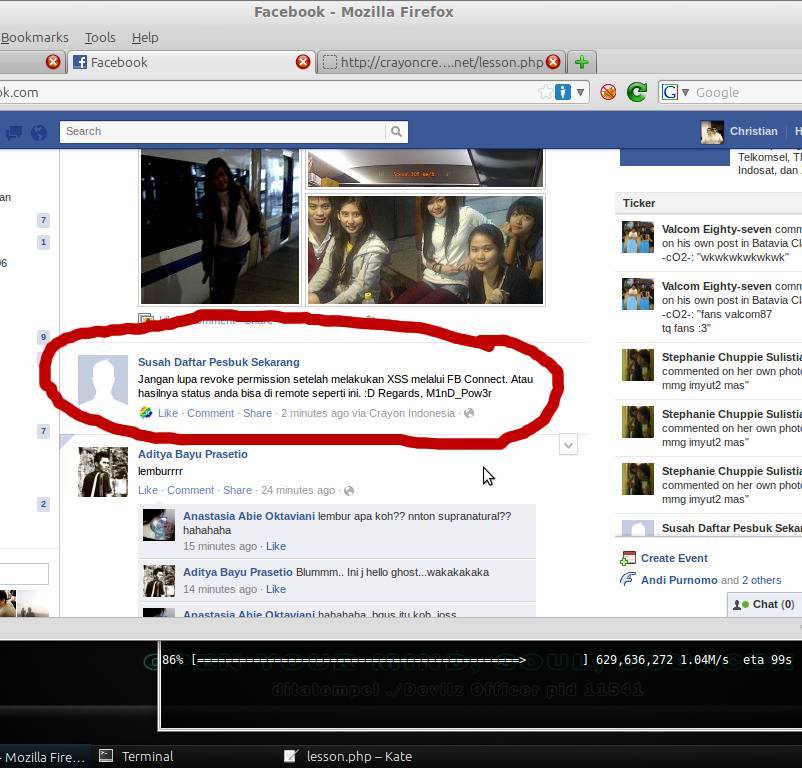802x768 pixels.
Task: Click into the Facebook Search field
Action: [222, 131]
